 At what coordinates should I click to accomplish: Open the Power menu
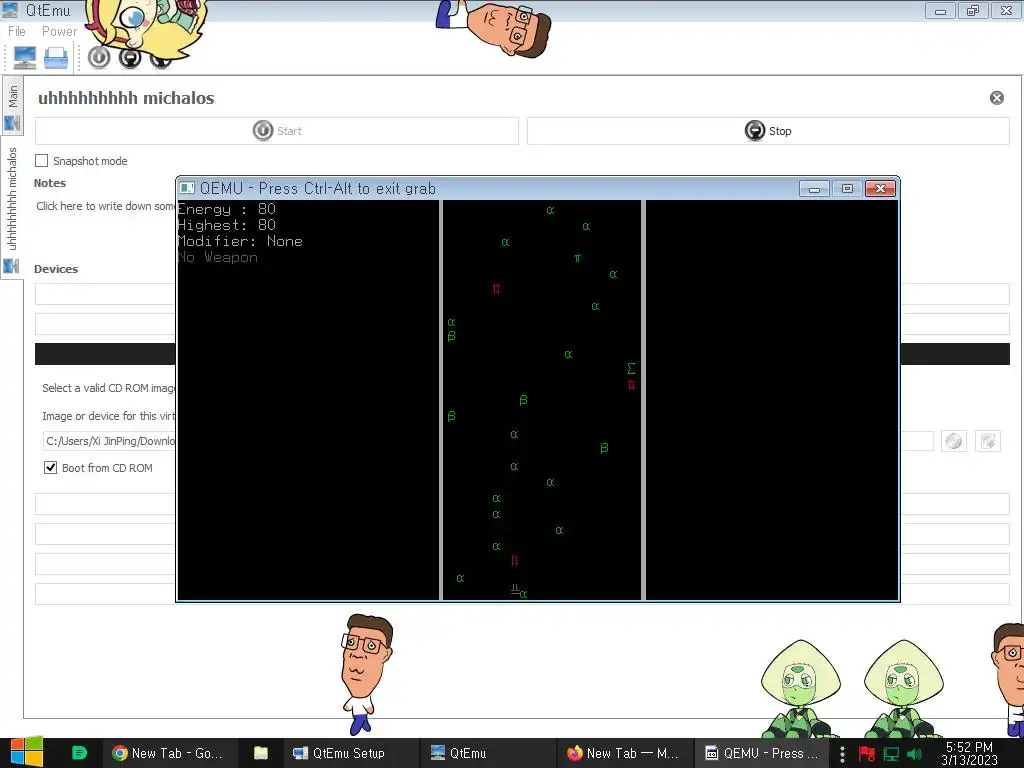pos(59,31)
